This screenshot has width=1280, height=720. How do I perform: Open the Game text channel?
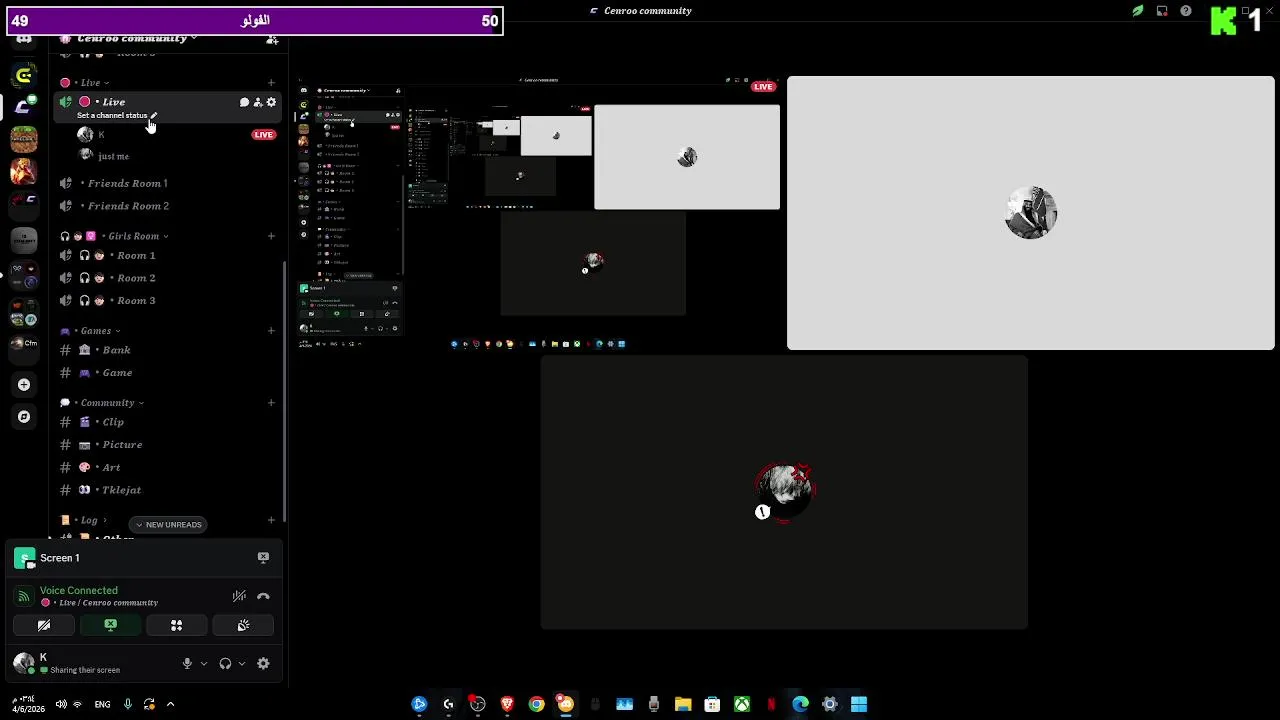[169, 373]
